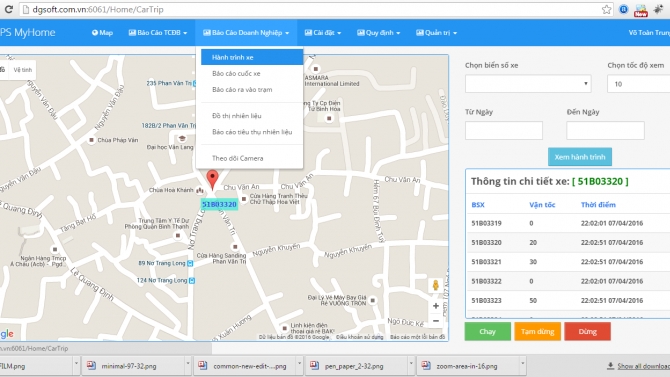Click the extension icon with New badge
670x377 pixels.
click(x=641, y=10)
